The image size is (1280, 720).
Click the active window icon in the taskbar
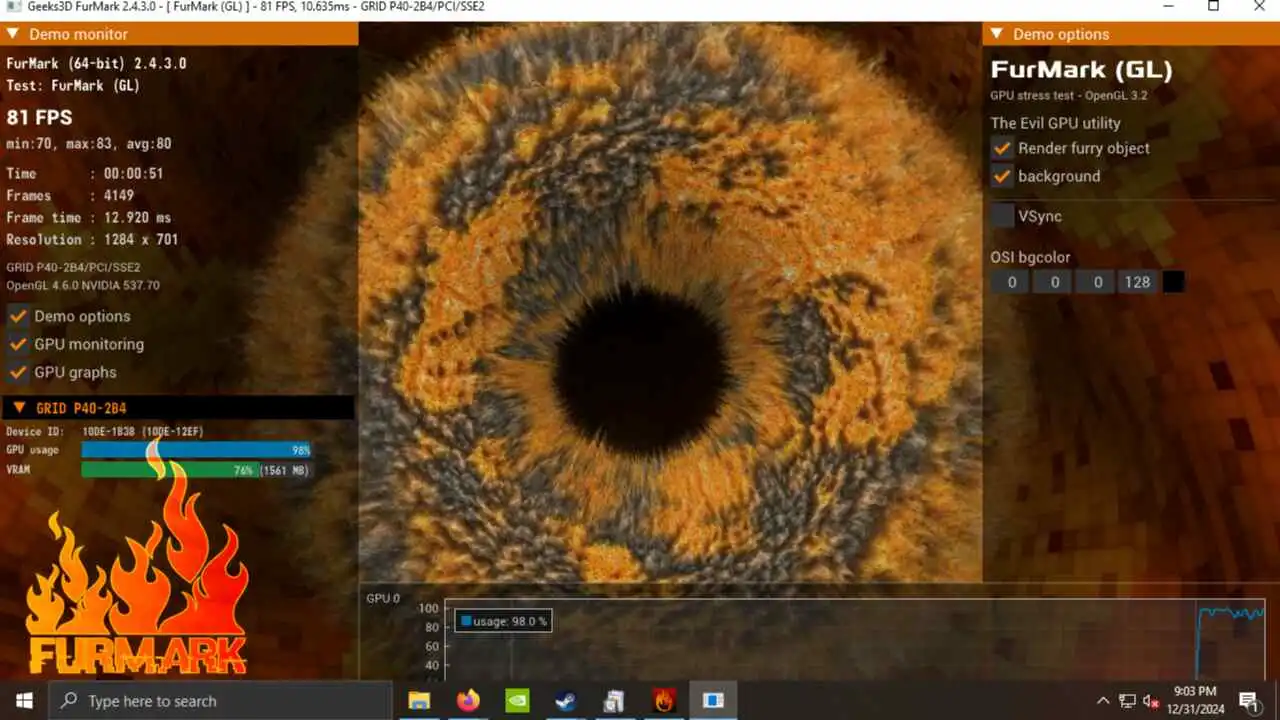tap(713, 701)
